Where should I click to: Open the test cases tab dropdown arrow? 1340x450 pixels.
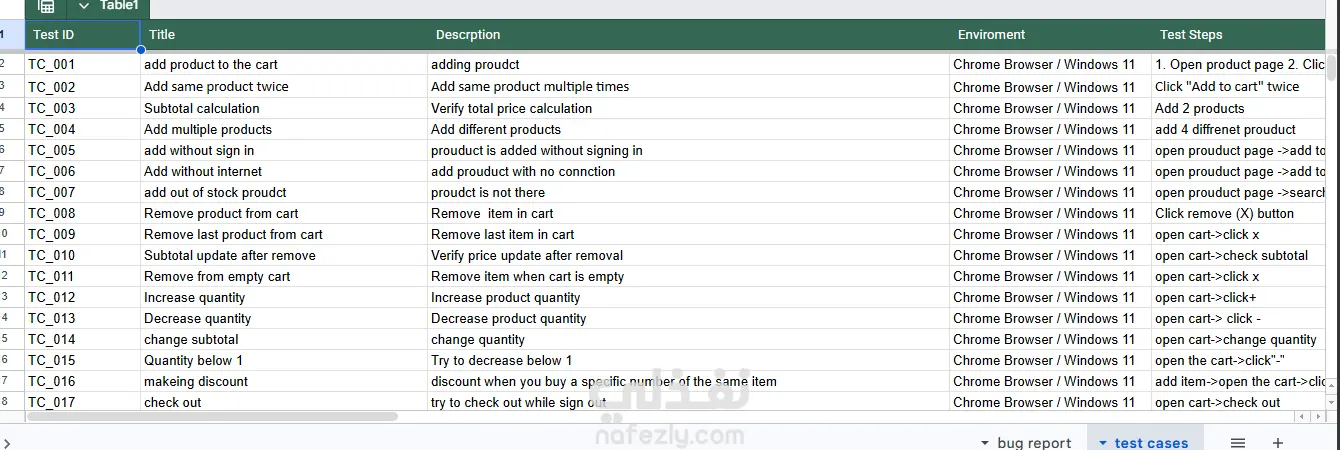(x=1103, y=443)
